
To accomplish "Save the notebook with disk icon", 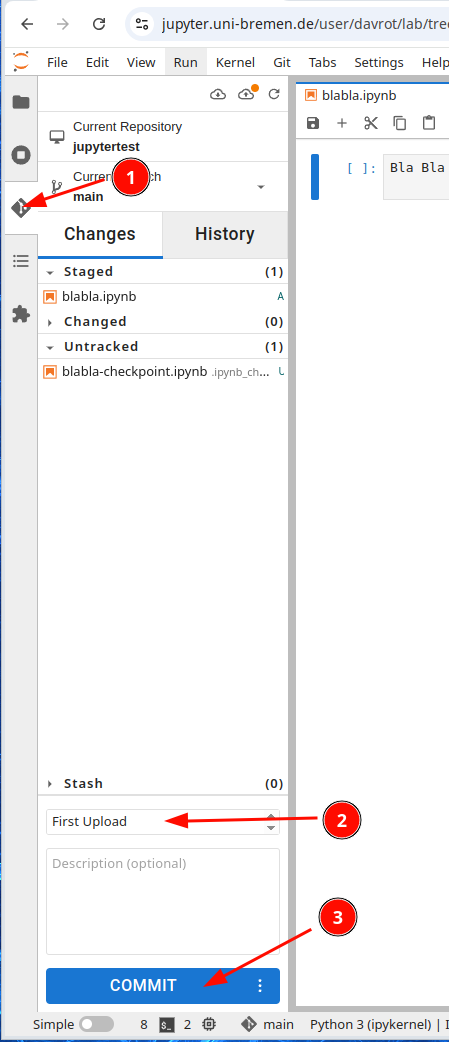I will 313,123.
